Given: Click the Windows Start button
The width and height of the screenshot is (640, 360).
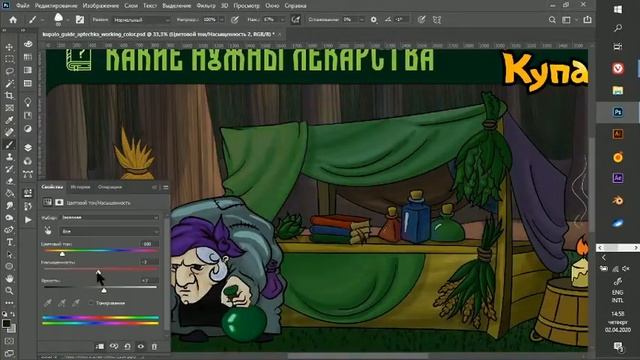Looking at the screenshot, I should click(x=618, y=9).
